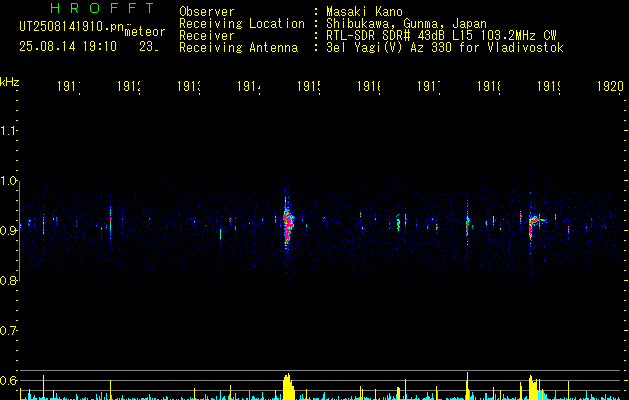Select the observer name Masaki Kano
The height and width of the screenshot is (400, 629).
[x=365, y=12]
